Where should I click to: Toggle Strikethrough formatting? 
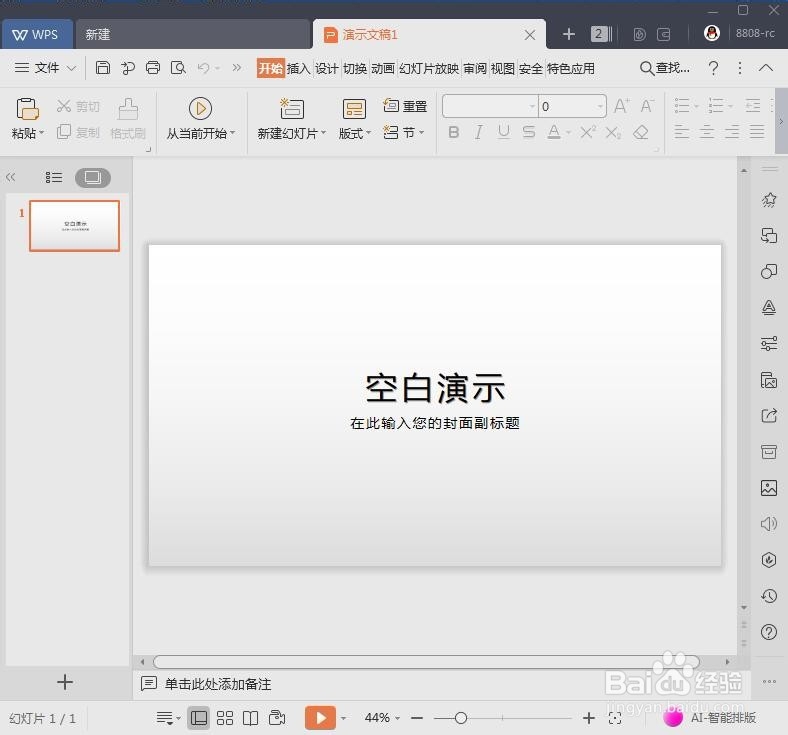point(529,133)
